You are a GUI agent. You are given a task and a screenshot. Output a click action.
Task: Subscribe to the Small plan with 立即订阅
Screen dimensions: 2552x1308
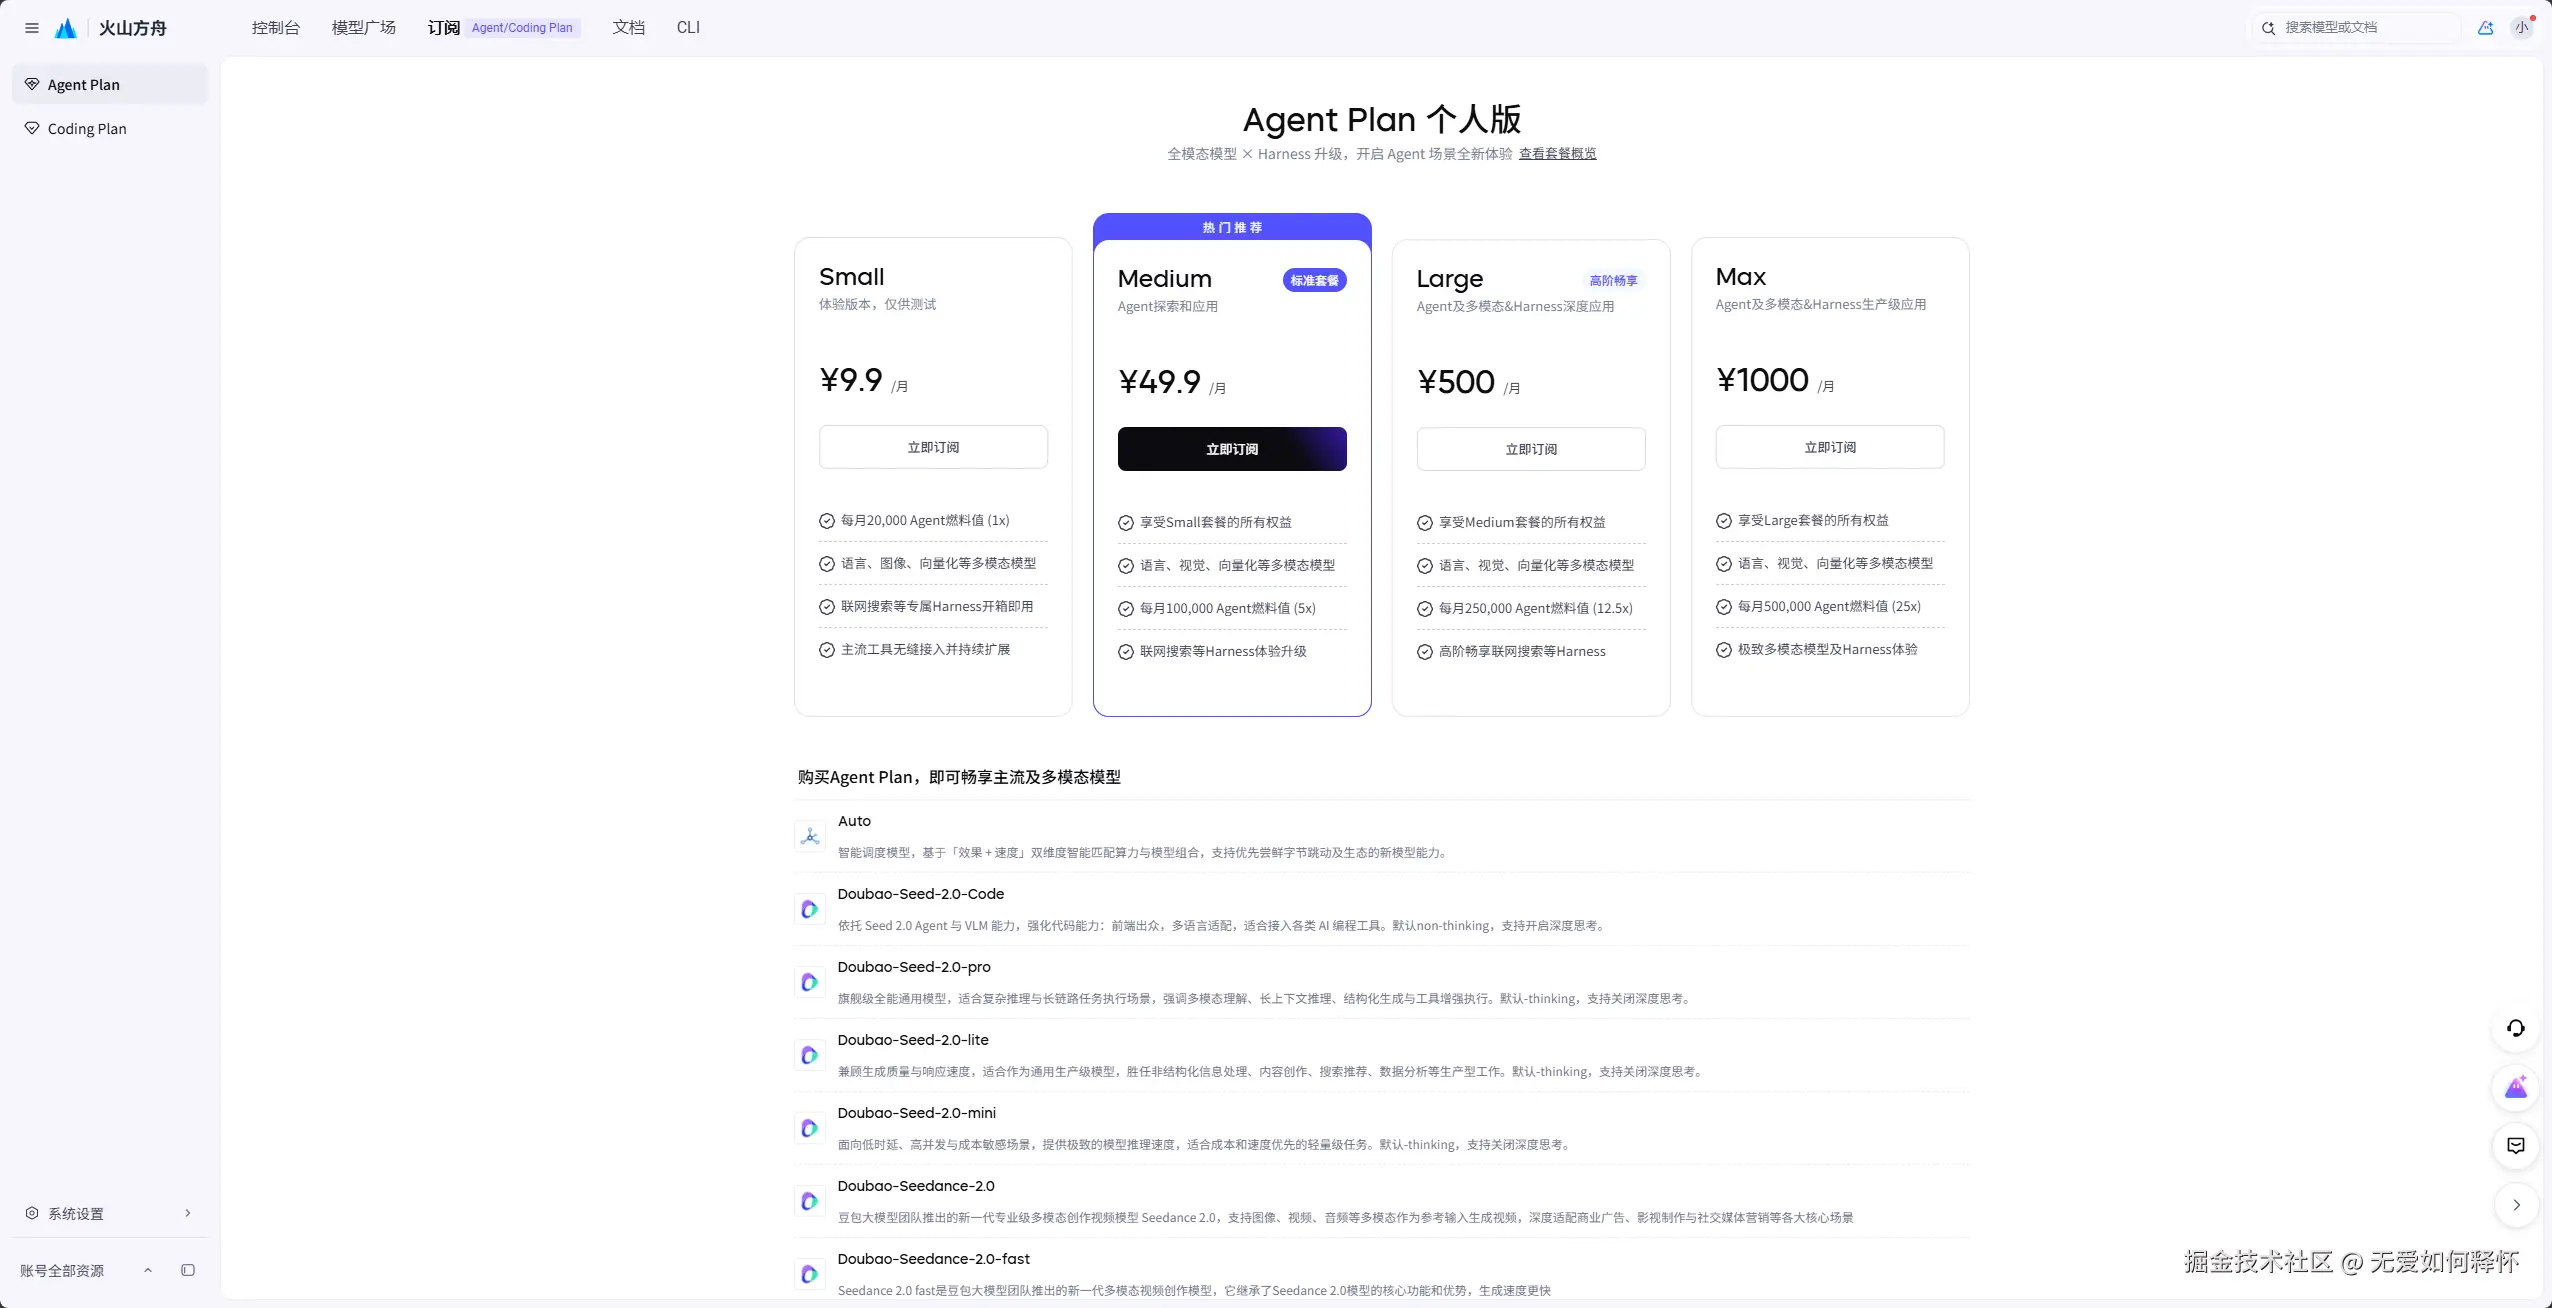tap(933, 447)
